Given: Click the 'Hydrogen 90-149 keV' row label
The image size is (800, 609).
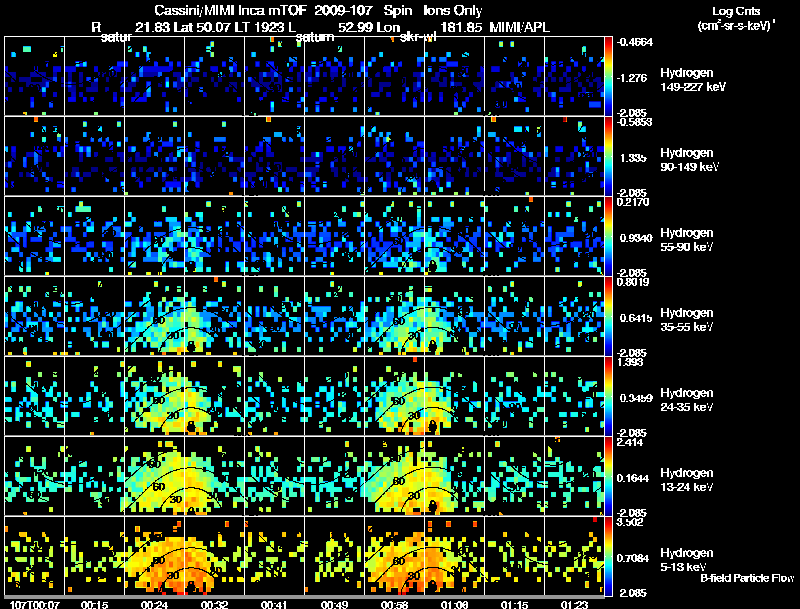Looking at the screenshot, I should [689, 160].
